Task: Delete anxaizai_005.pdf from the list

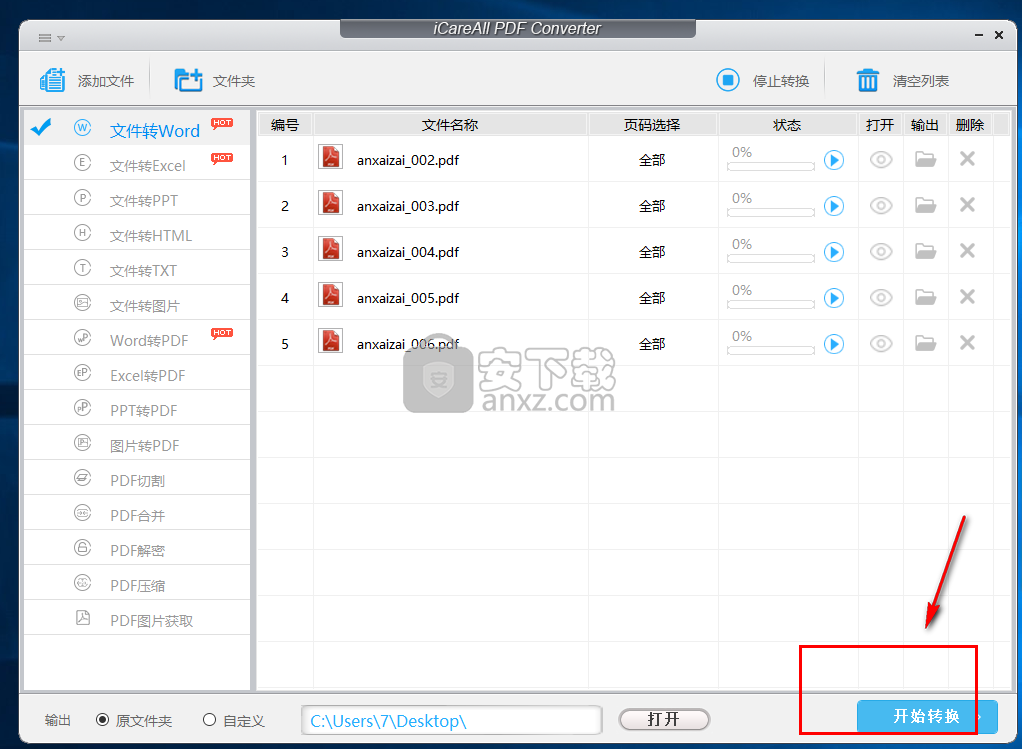Action: (x=967, y=297)
